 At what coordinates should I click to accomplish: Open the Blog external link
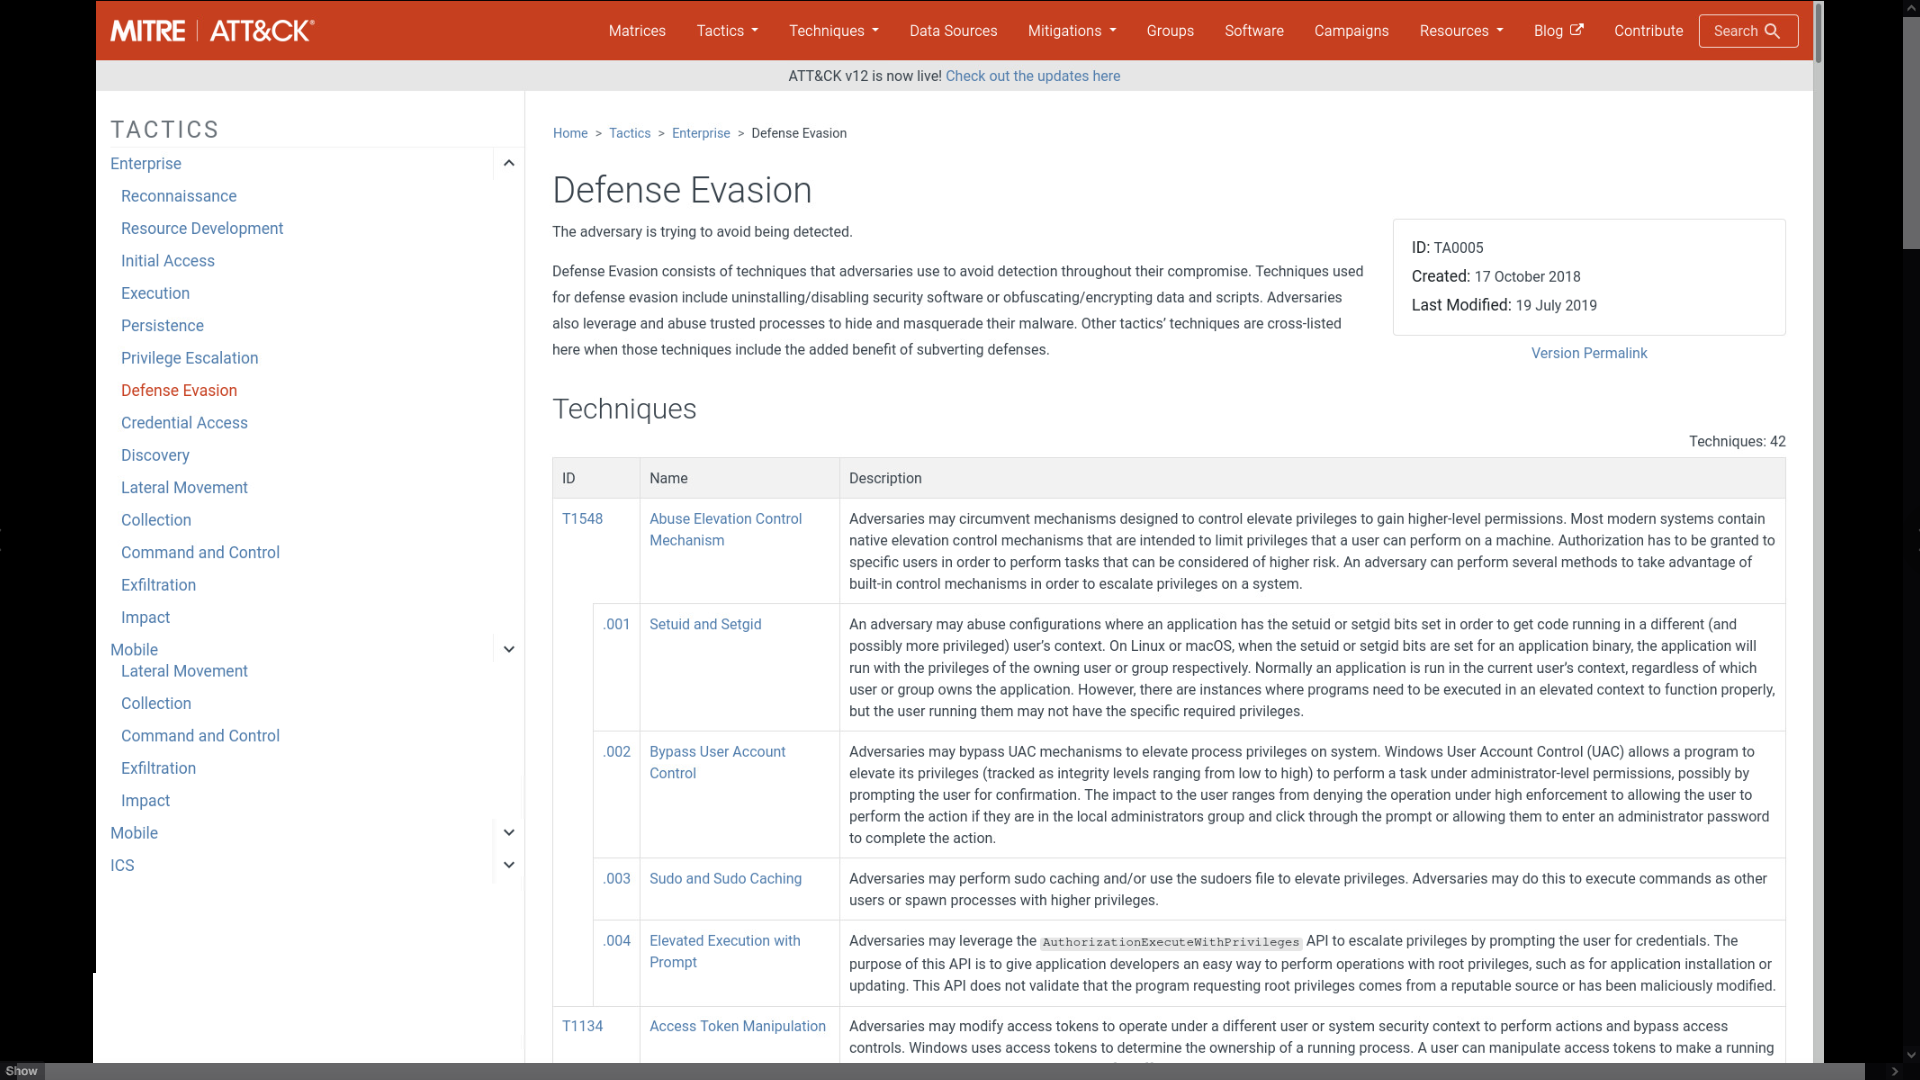1557,31
